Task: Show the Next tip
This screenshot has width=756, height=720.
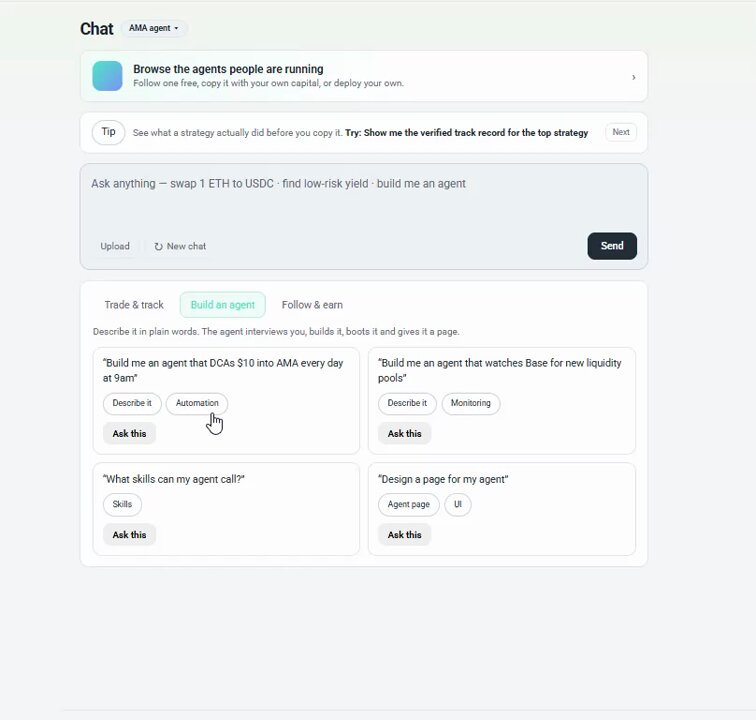Action: (621, 132)
